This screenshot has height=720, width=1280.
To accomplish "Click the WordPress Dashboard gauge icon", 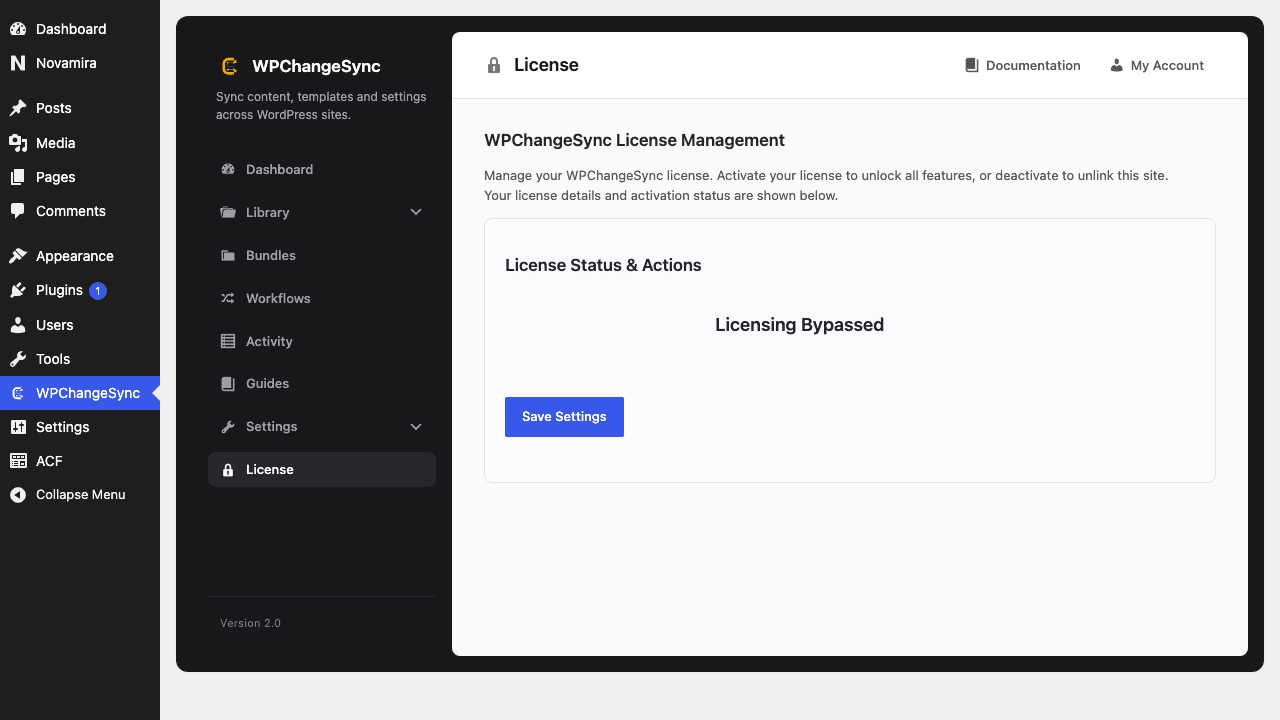I will pos(18,29).
